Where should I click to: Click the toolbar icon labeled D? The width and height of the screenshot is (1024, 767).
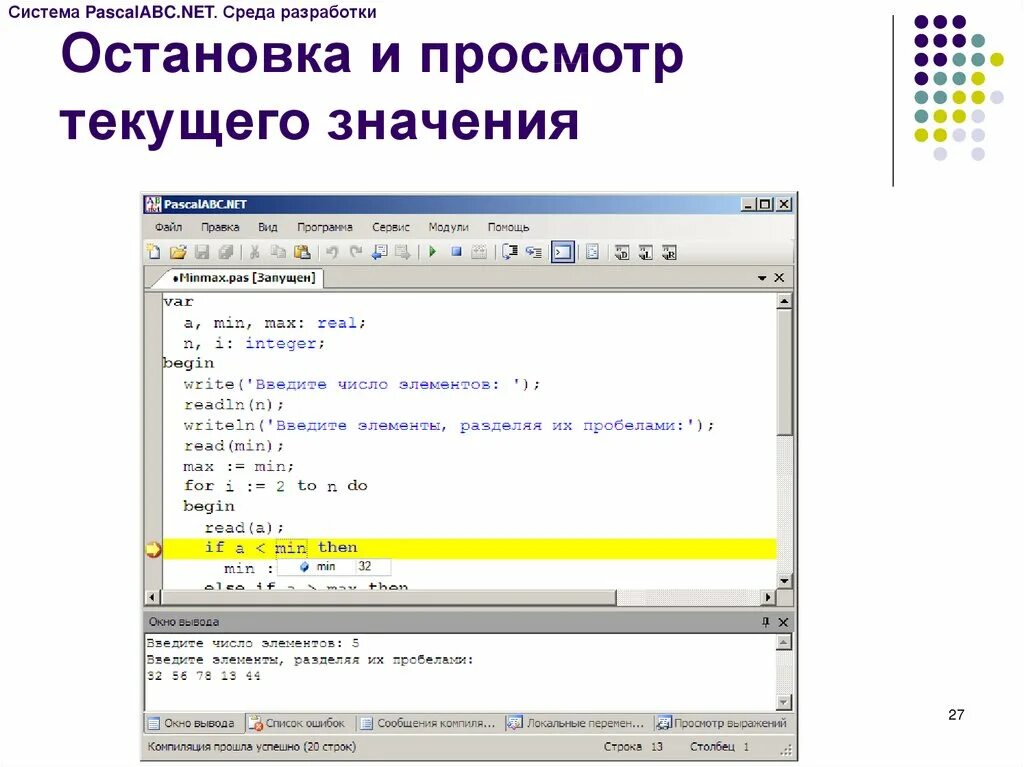point(622,252)
